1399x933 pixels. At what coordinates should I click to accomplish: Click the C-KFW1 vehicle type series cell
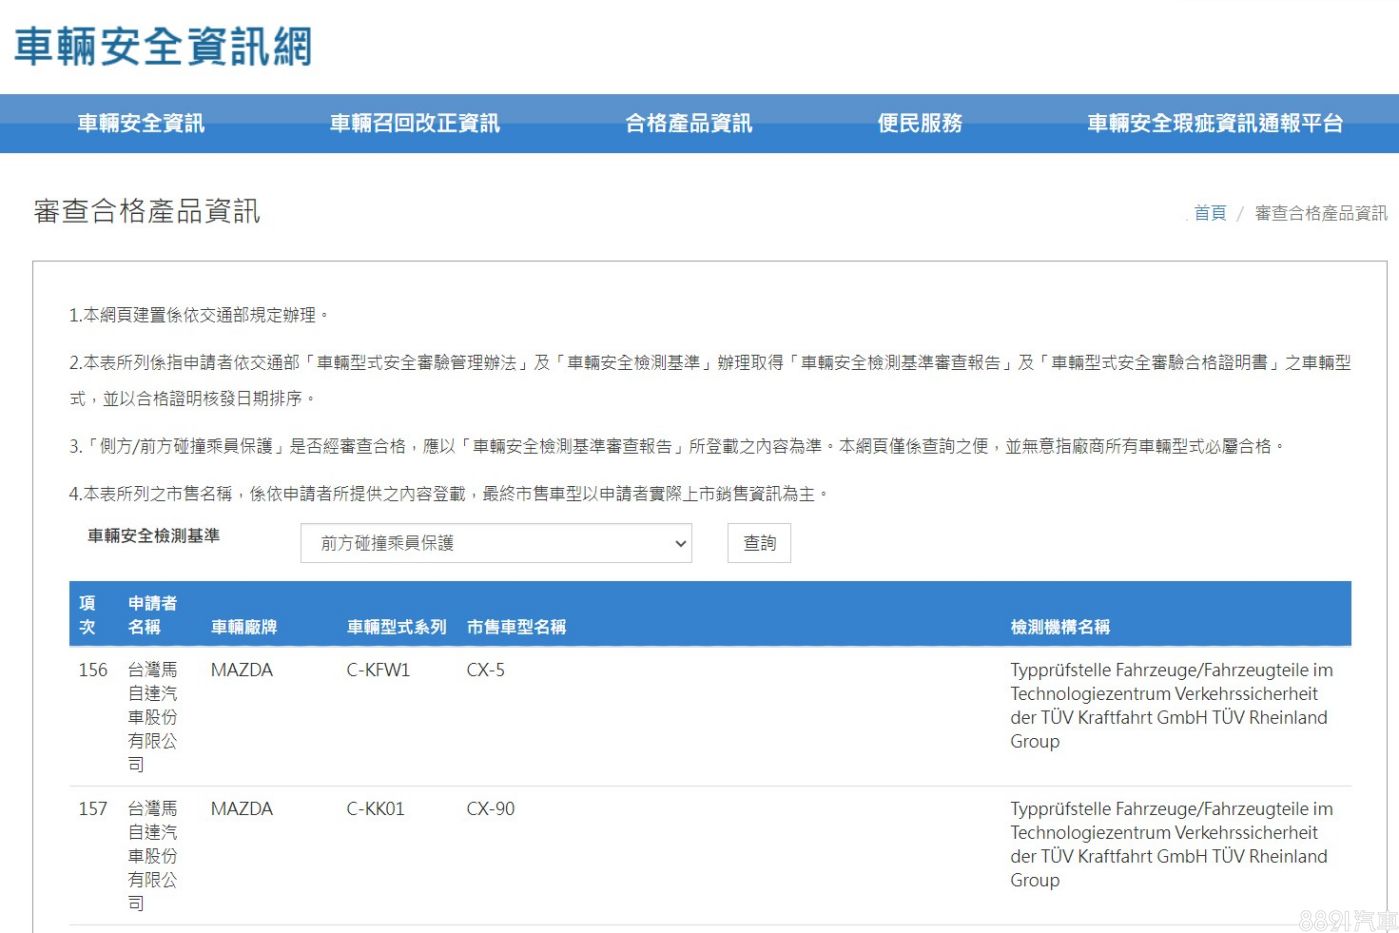pos(378,670)
